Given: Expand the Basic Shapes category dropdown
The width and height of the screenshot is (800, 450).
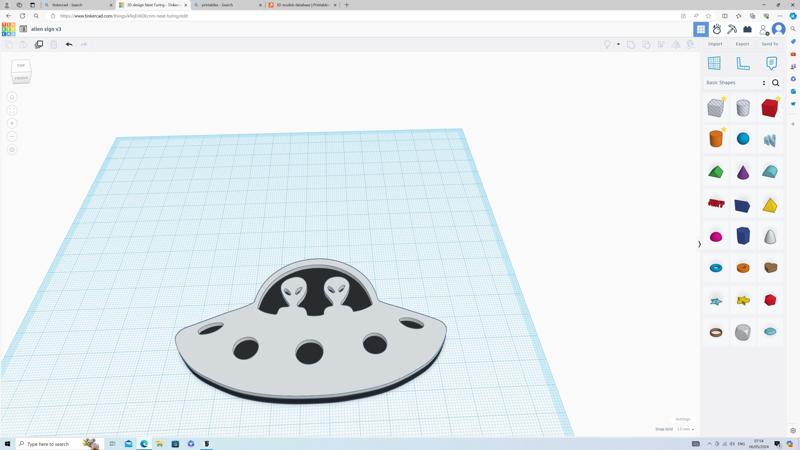Looking at the screenshot, I should (x=736, y=83).
